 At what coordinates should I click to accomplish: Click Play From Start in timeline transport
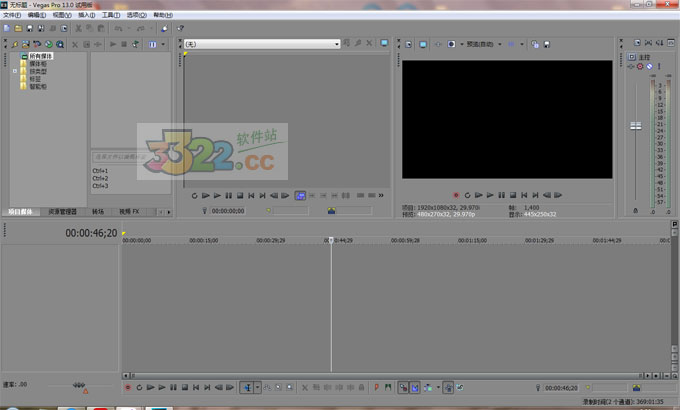pyautogui.click(x=150, y=387)
